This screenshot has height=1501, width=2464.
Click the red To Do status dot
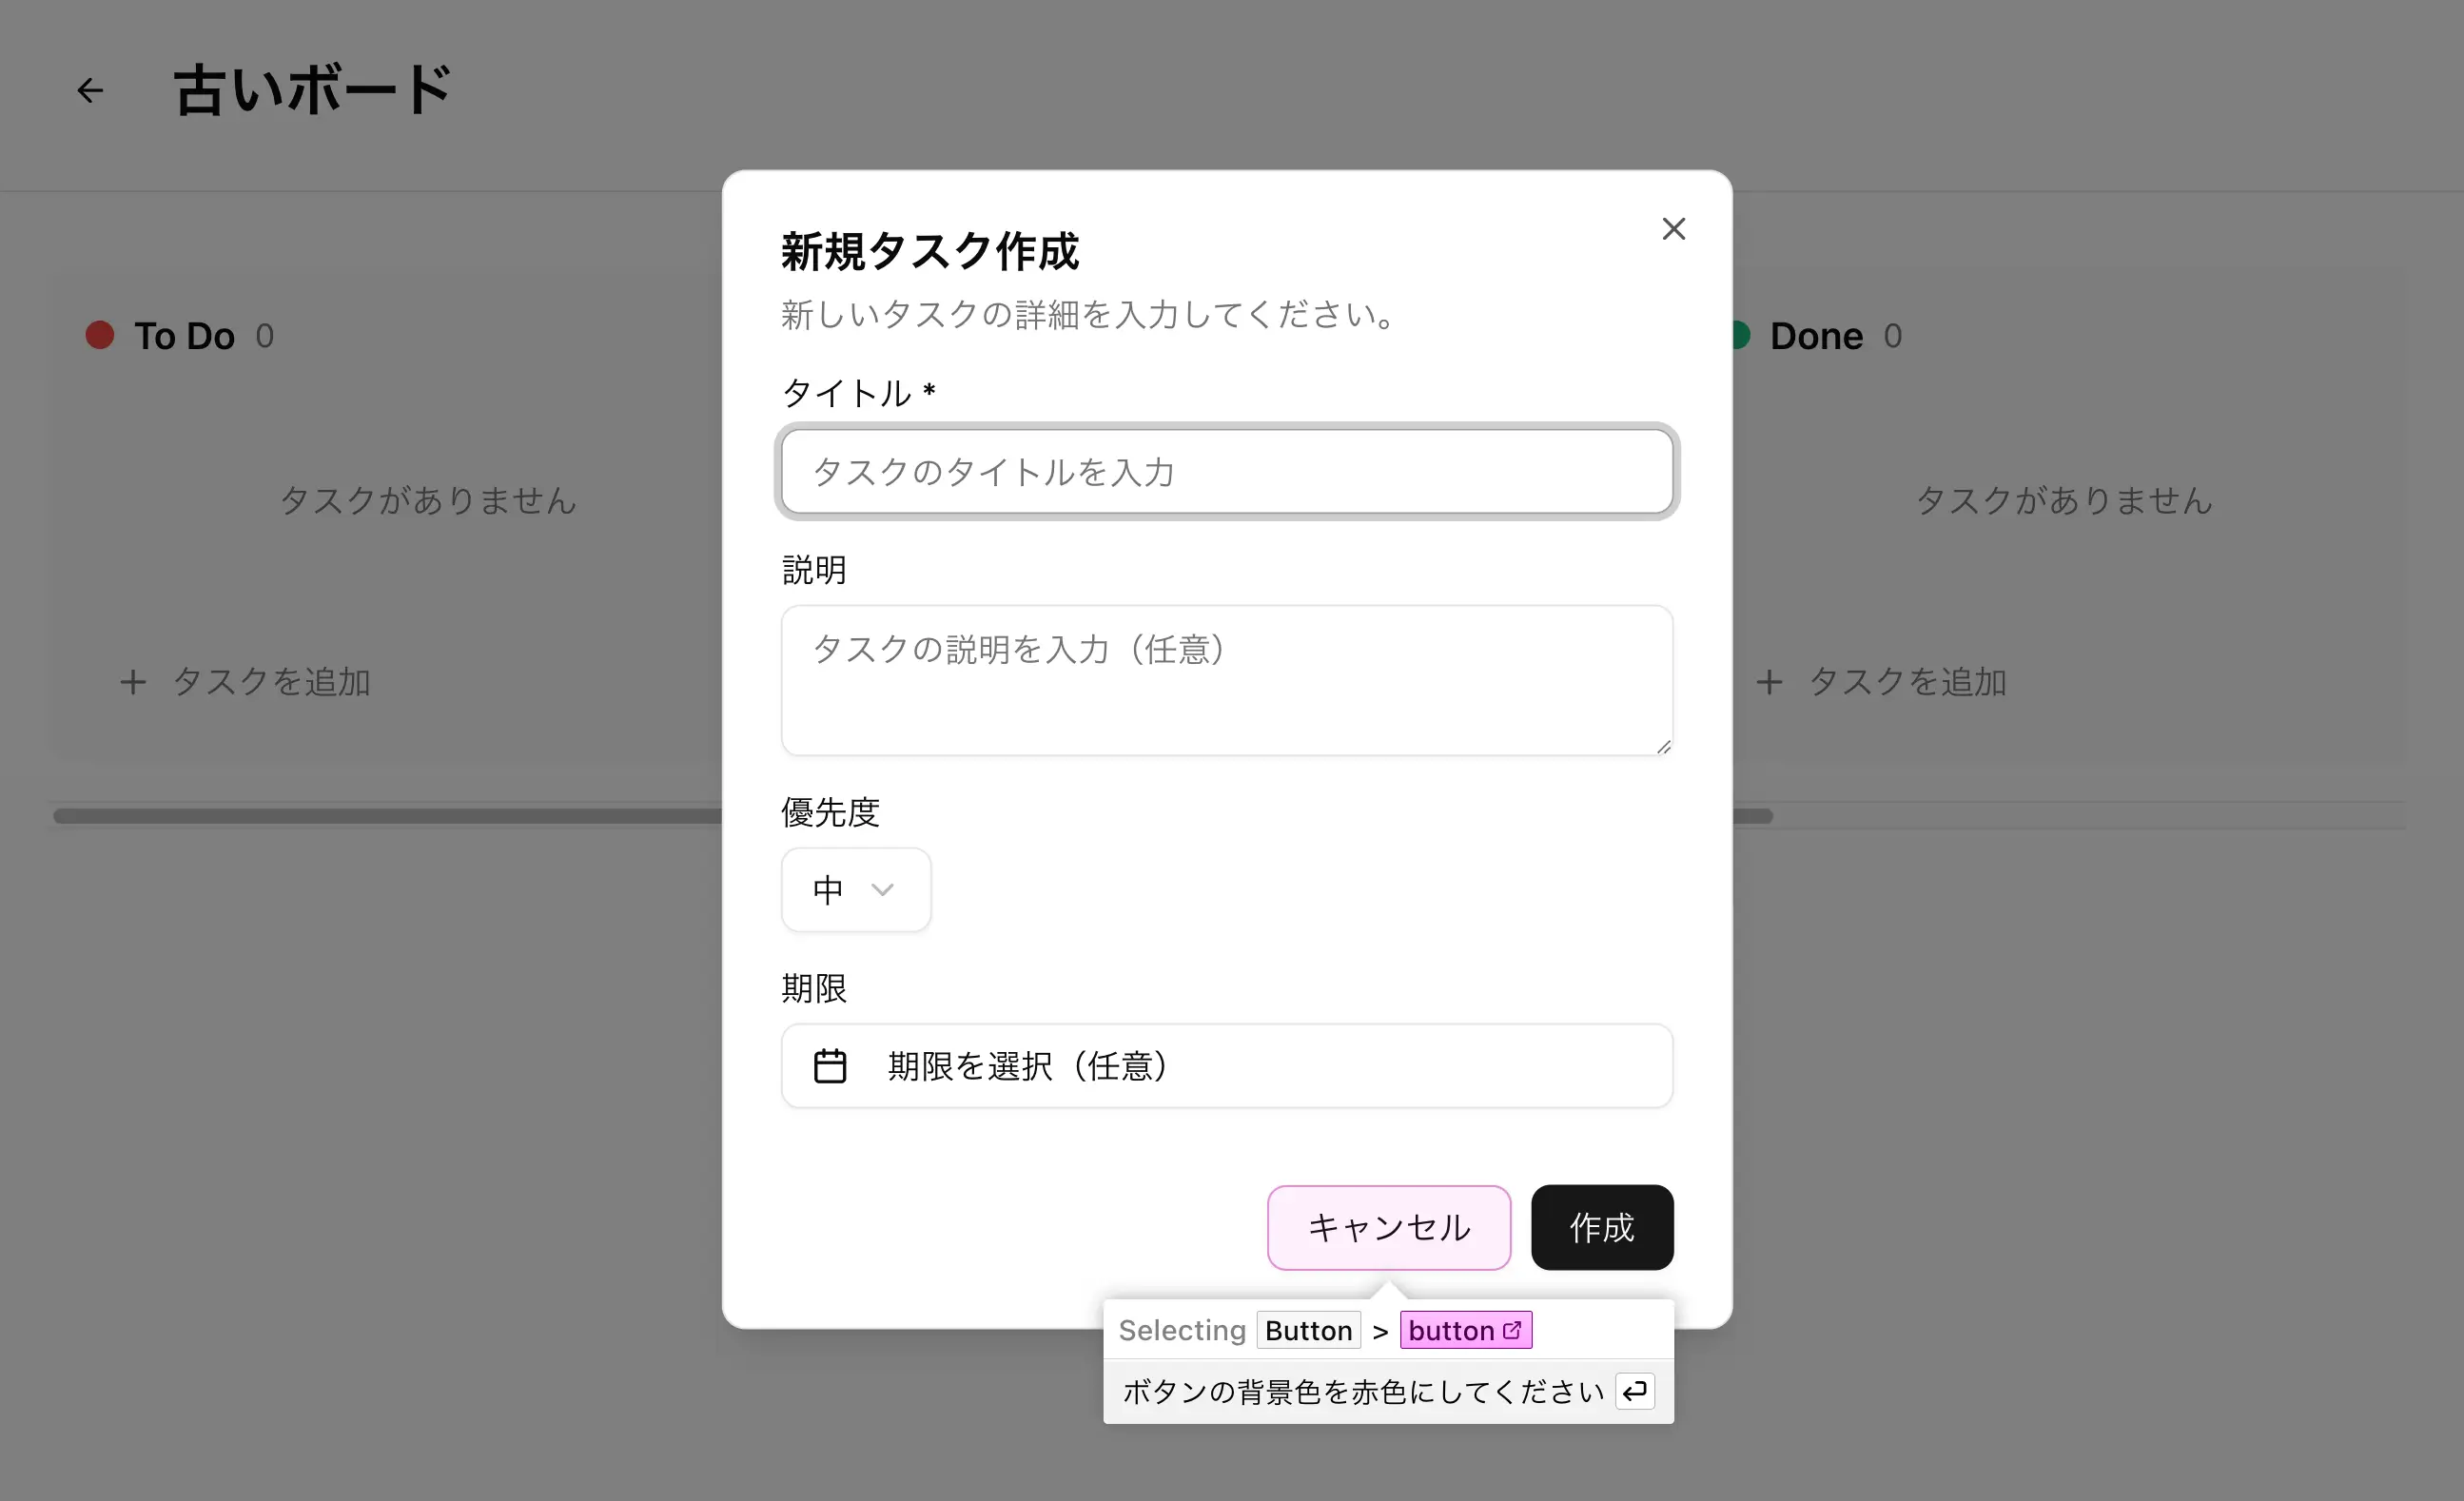coord(100,335)
